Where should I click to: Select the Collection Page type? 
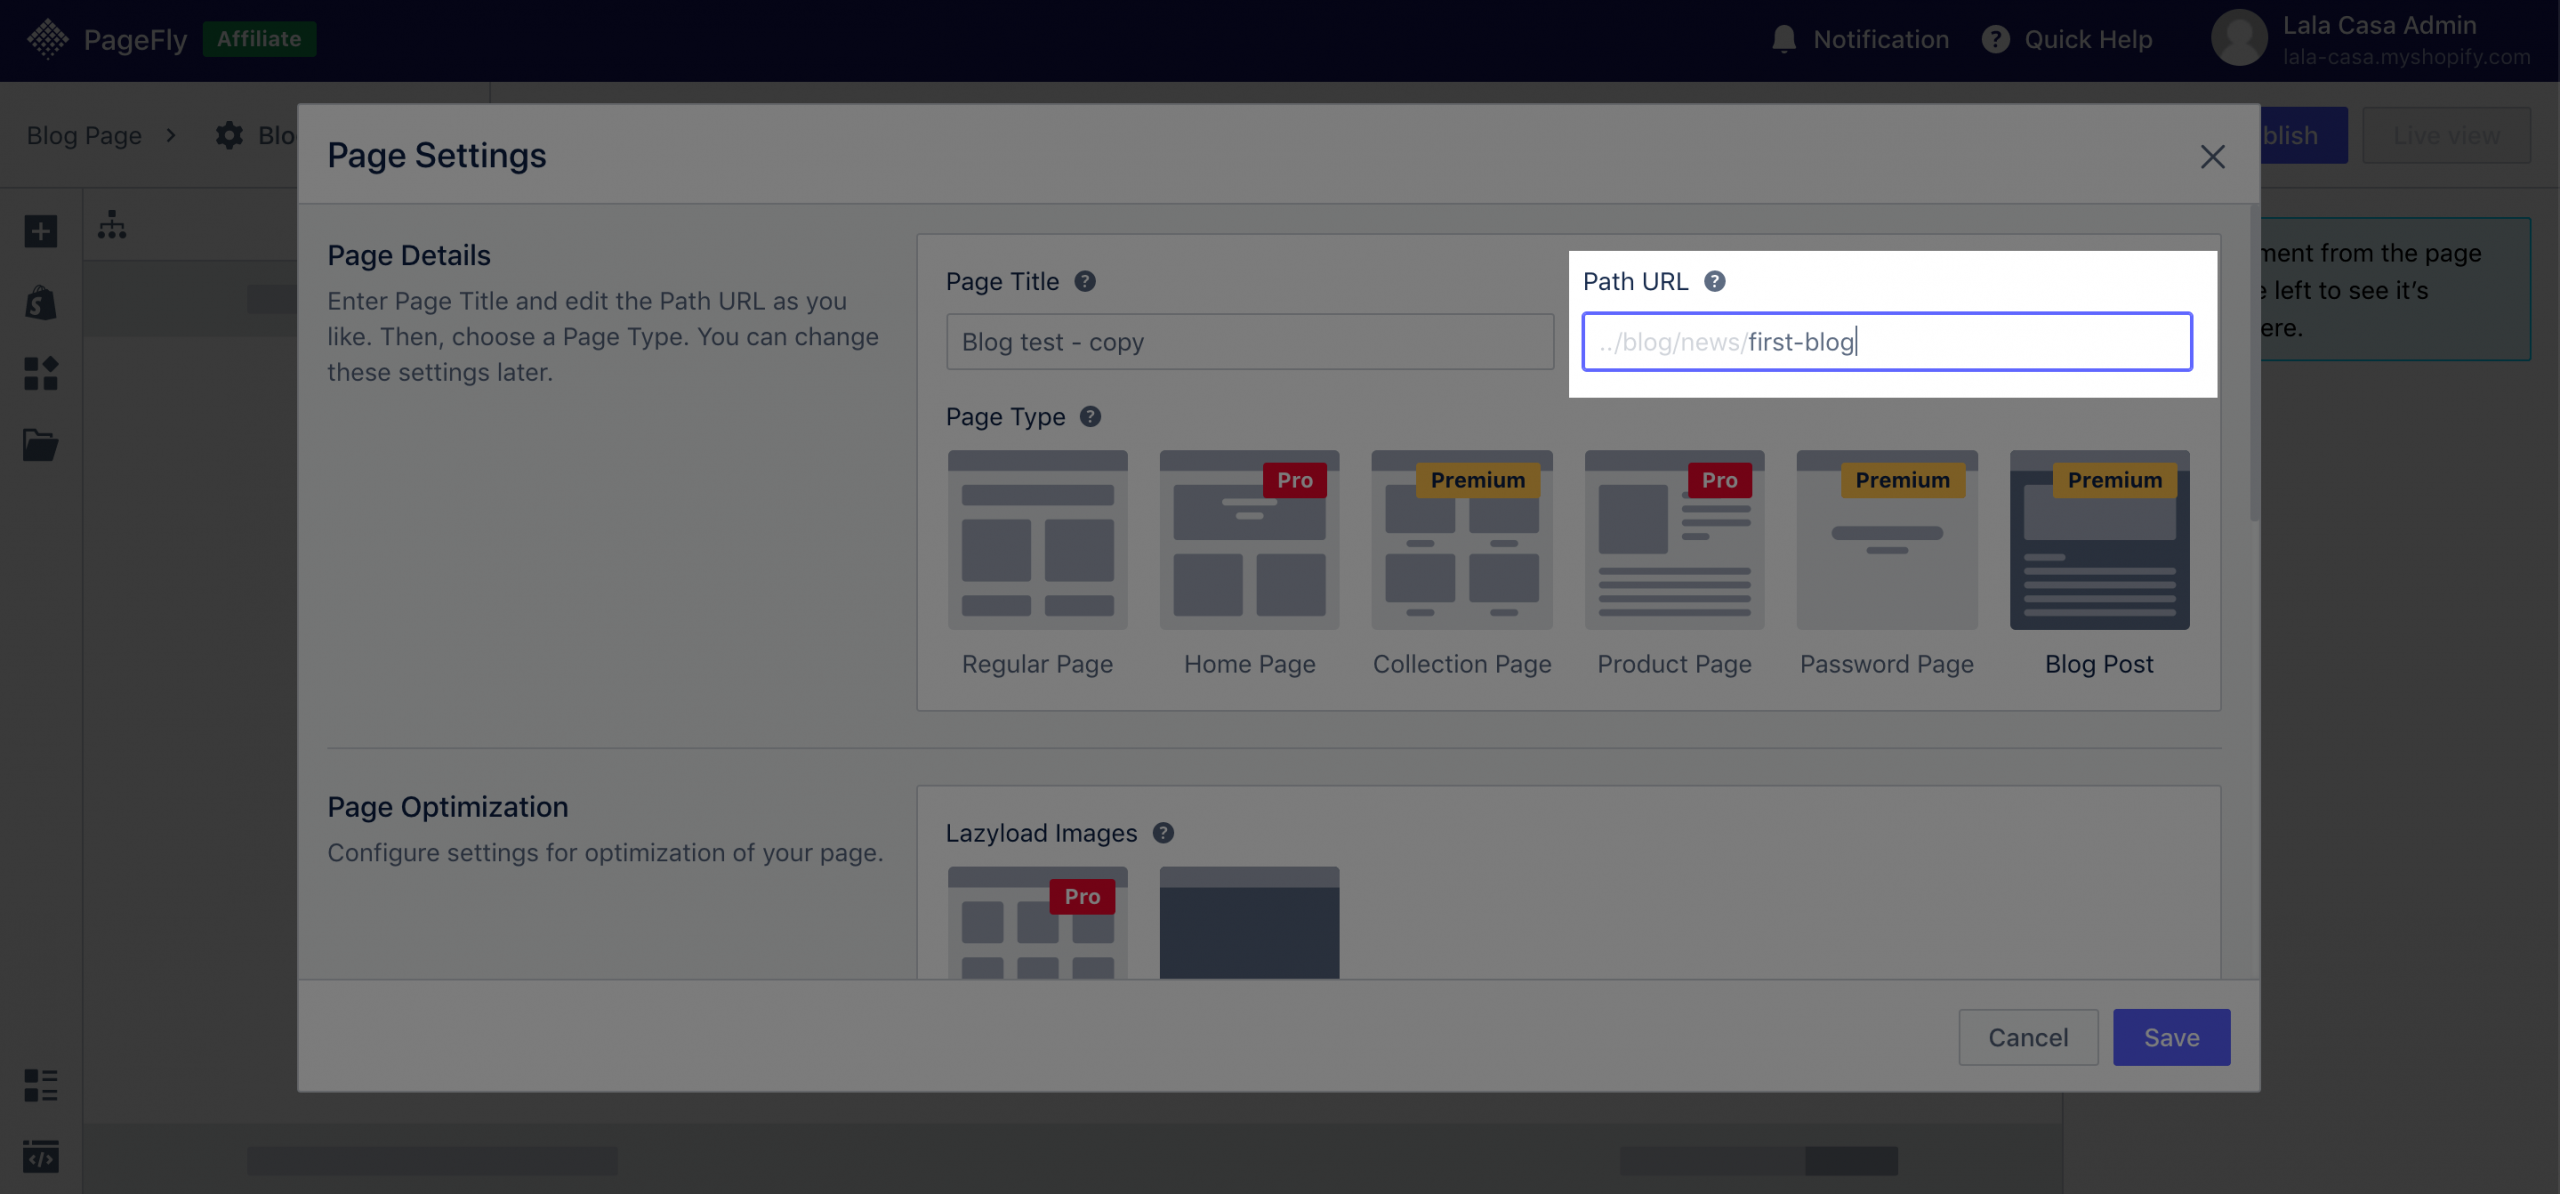coord(1462,563)
